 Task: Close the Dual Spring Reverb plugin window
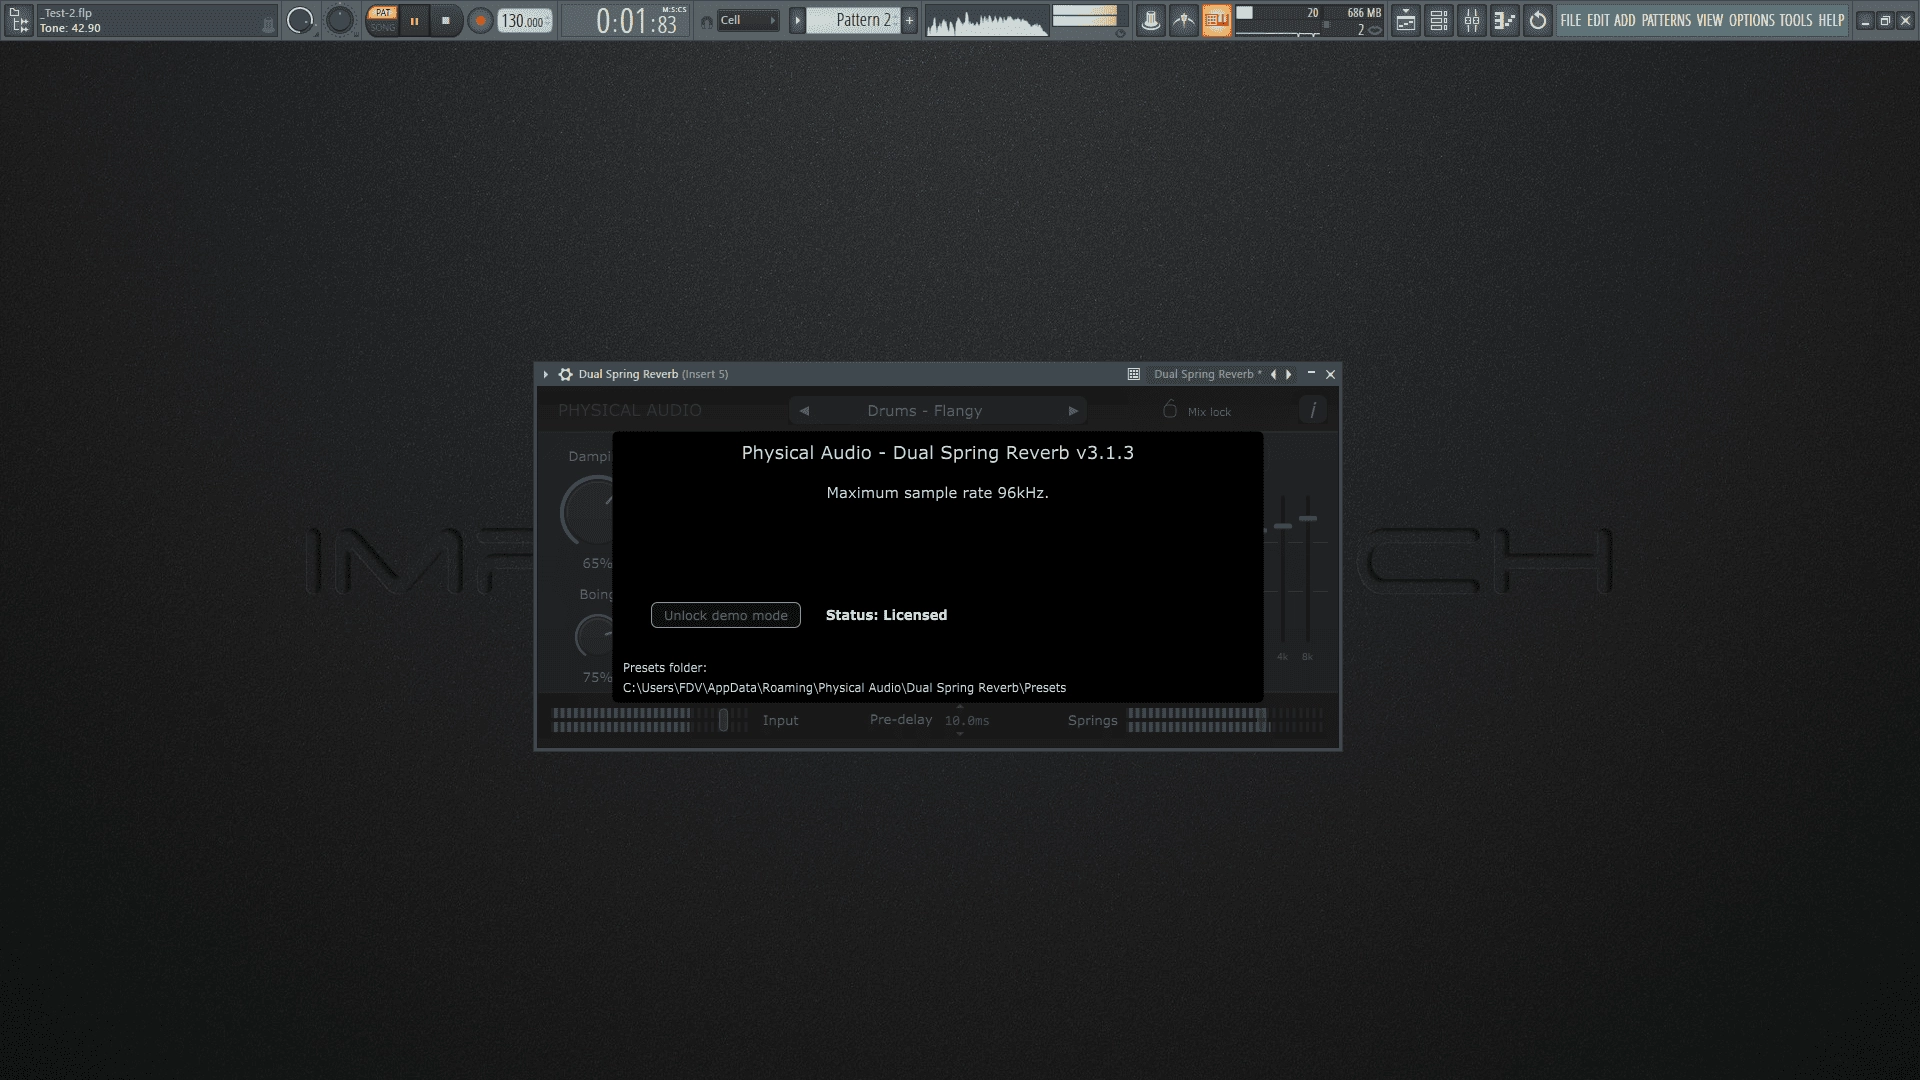[x=1330, y=374]
